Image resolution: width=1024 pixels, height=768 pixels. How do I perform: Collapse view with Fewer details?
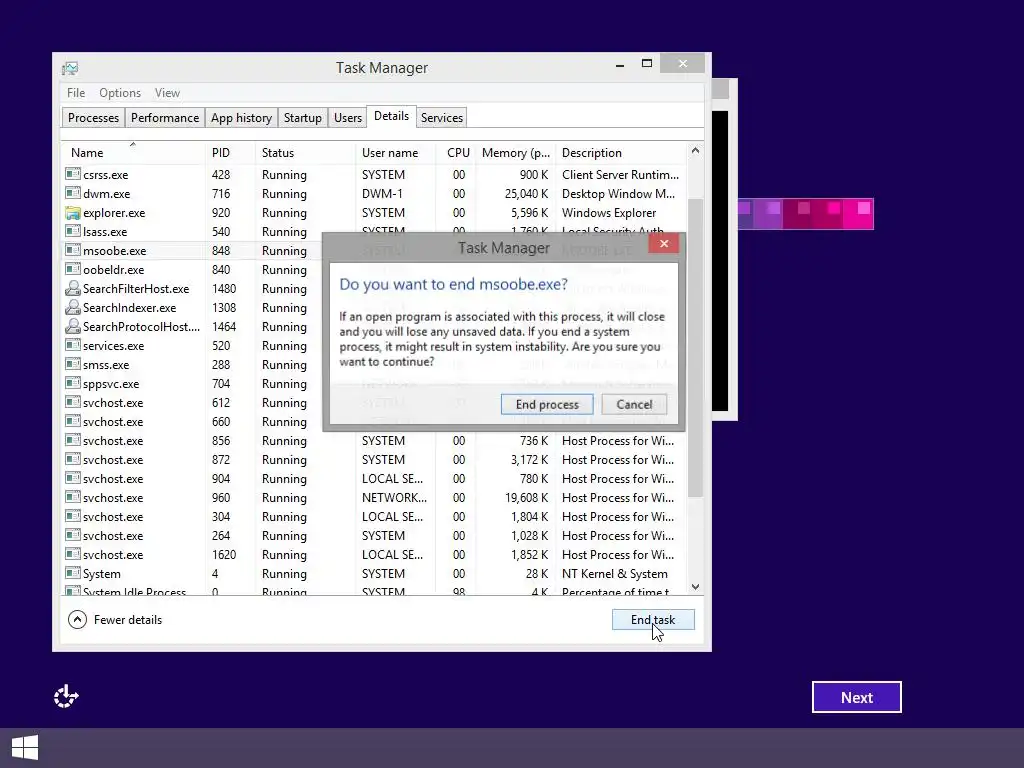[115, 620]
